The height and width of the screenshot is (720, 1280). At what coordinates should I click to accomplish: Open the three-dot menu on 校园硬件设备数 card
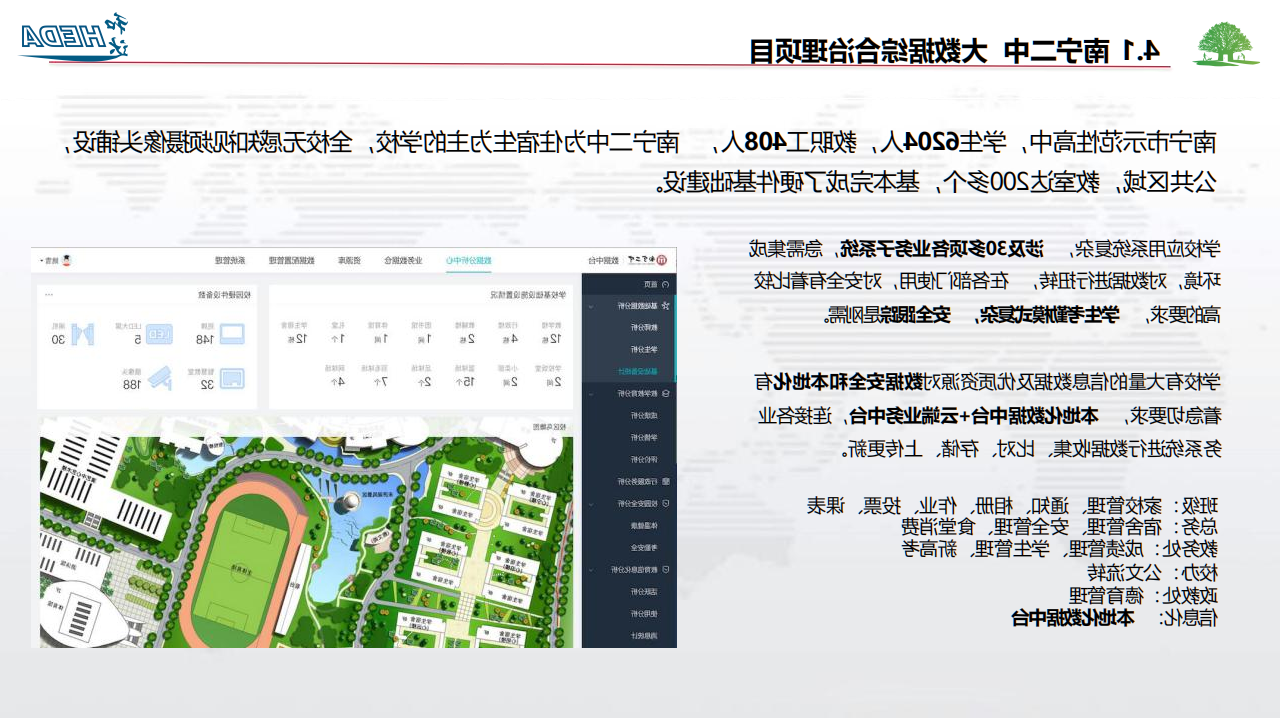tap(49, 295)
